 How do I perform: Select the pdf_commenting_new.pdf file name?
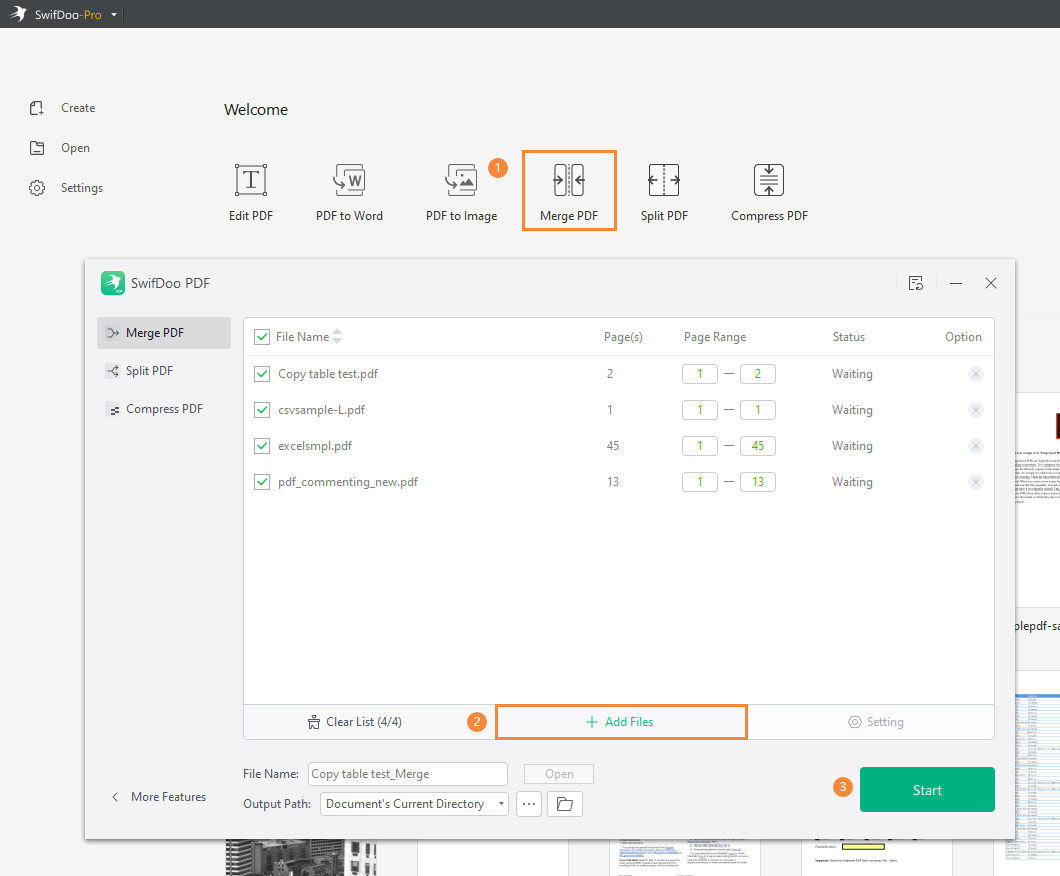pos(348,482)
